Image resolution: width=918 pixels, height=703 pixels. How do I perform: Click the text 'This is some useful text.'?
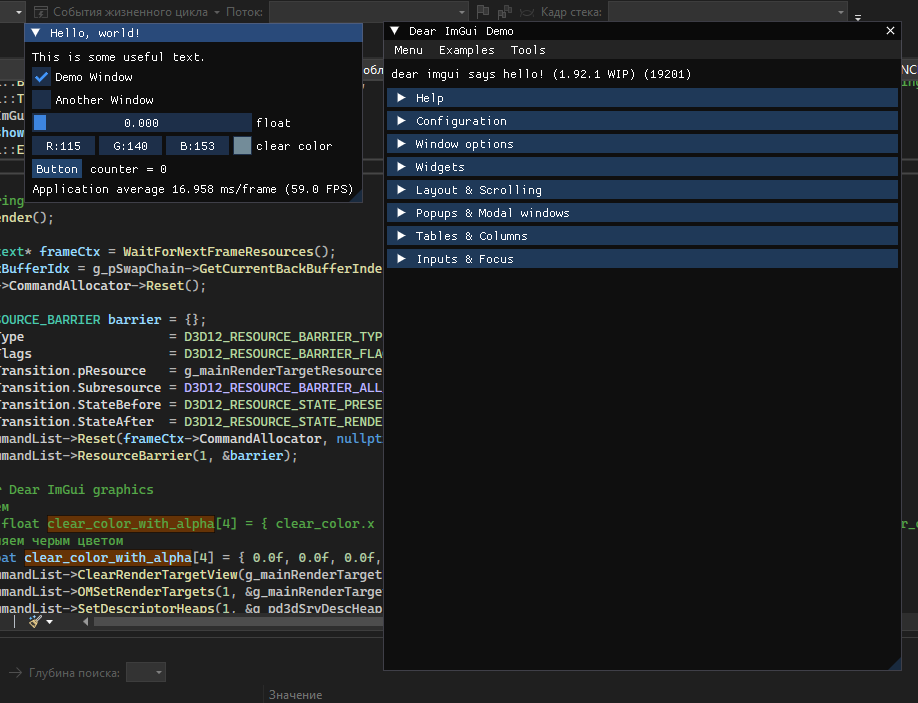click(x=118, y=57)
